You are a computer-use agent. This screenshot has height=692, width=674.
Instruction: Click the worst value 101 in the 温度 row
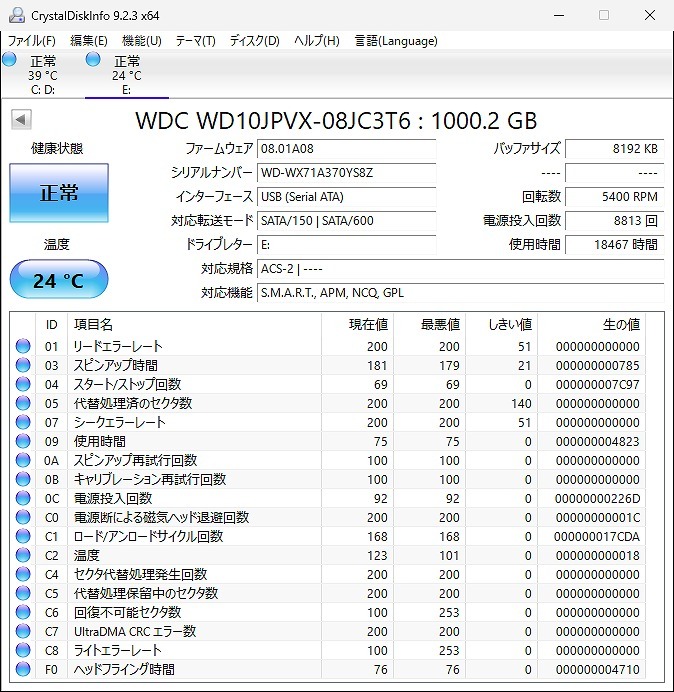[x=449, y=555]
